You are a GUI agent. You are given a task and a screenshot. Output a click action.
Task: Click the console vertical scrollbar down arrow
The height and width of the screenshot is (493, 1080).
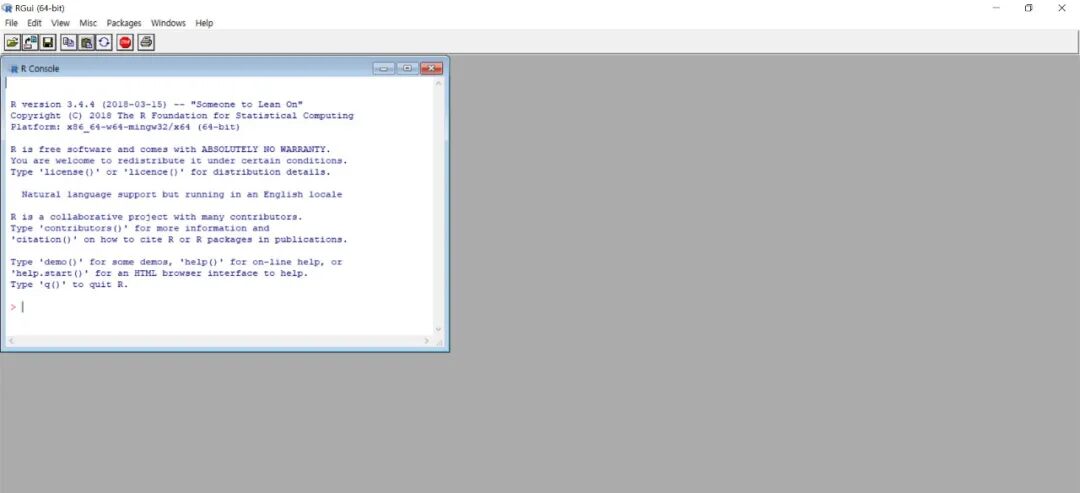439,329
